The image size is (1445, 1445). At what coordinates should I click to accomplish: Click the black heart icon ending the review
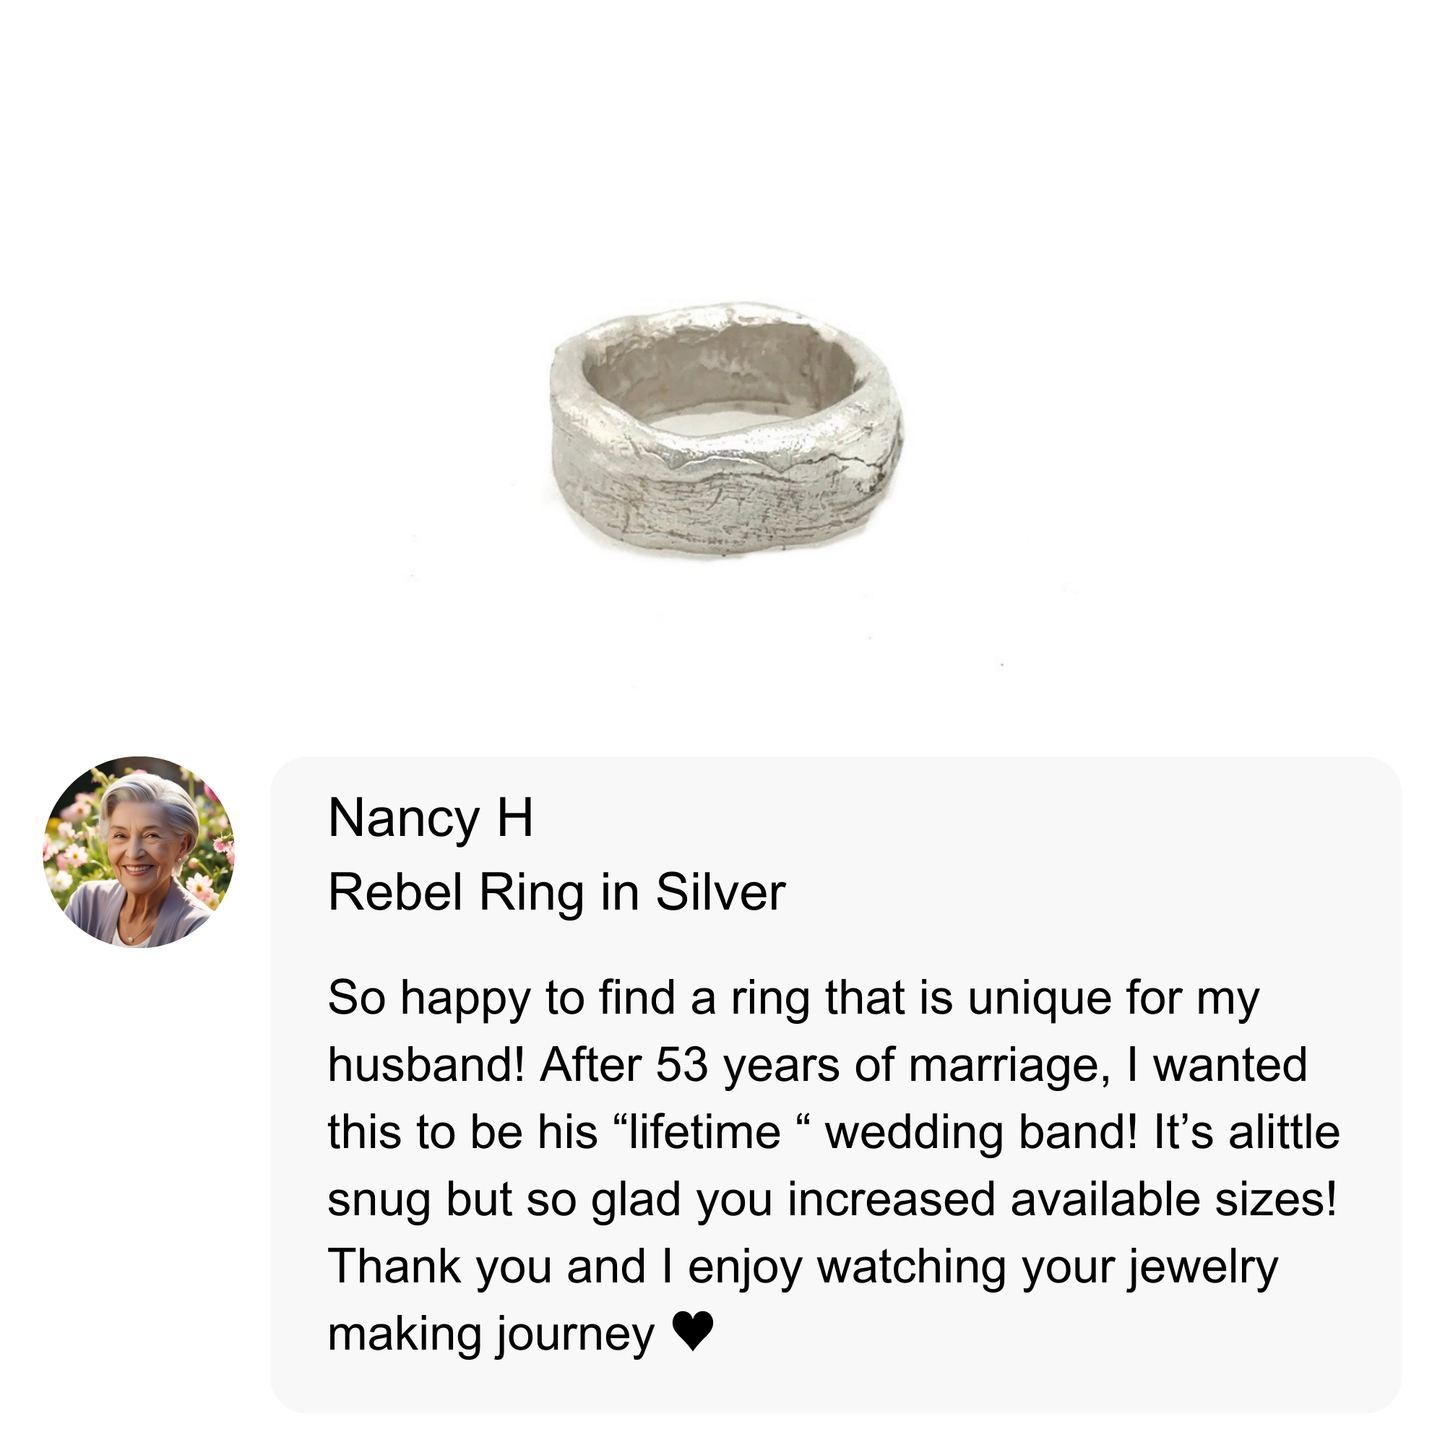[692, 1331]
